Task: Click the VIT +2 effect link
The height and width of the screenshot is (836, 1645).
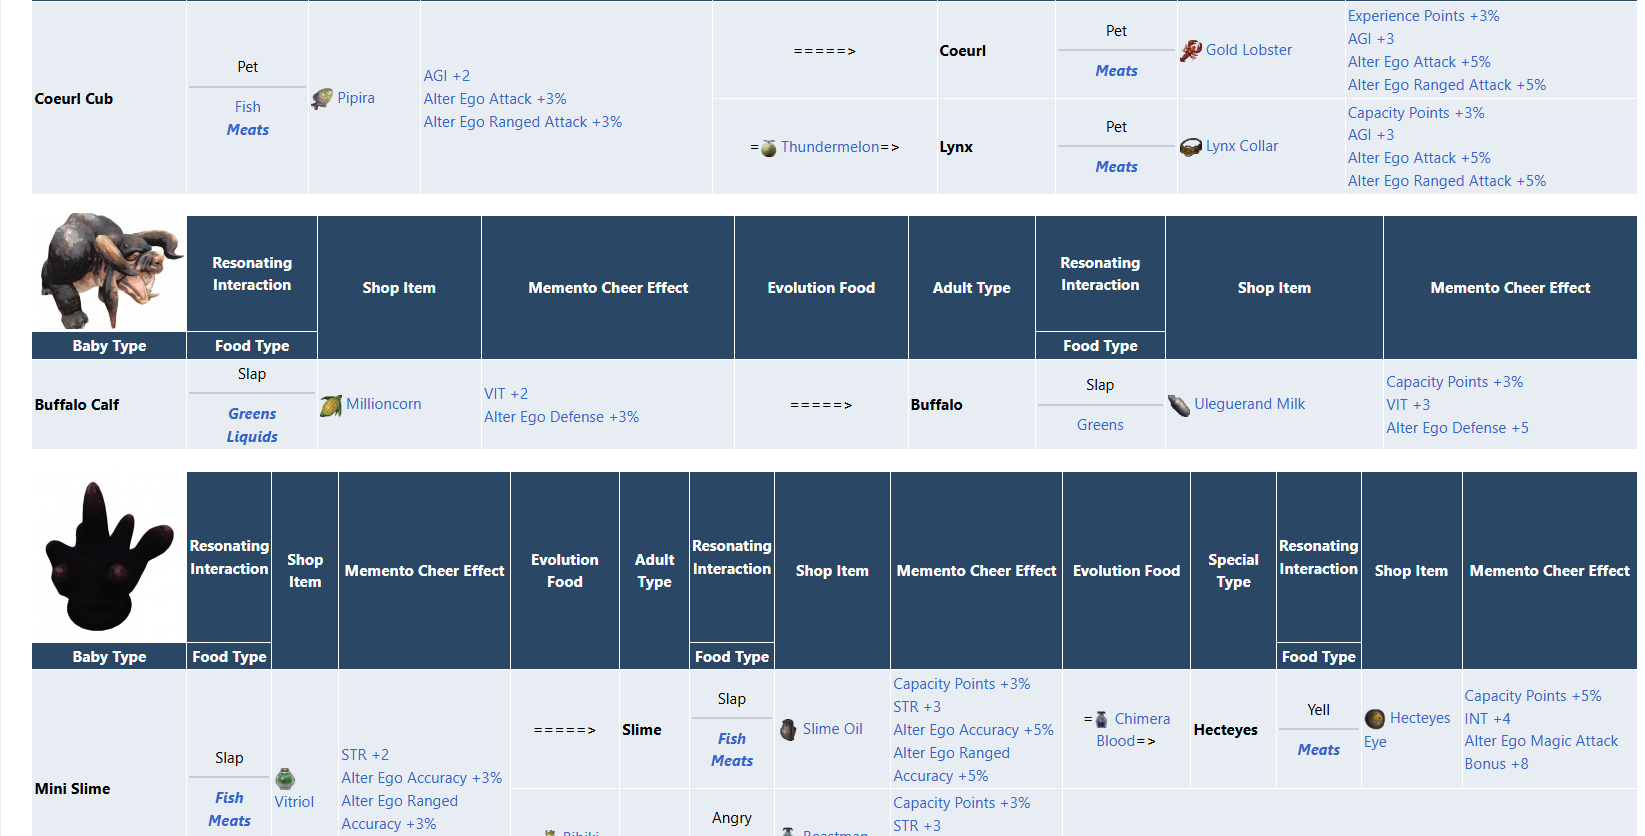Action: tap(506, 394)
